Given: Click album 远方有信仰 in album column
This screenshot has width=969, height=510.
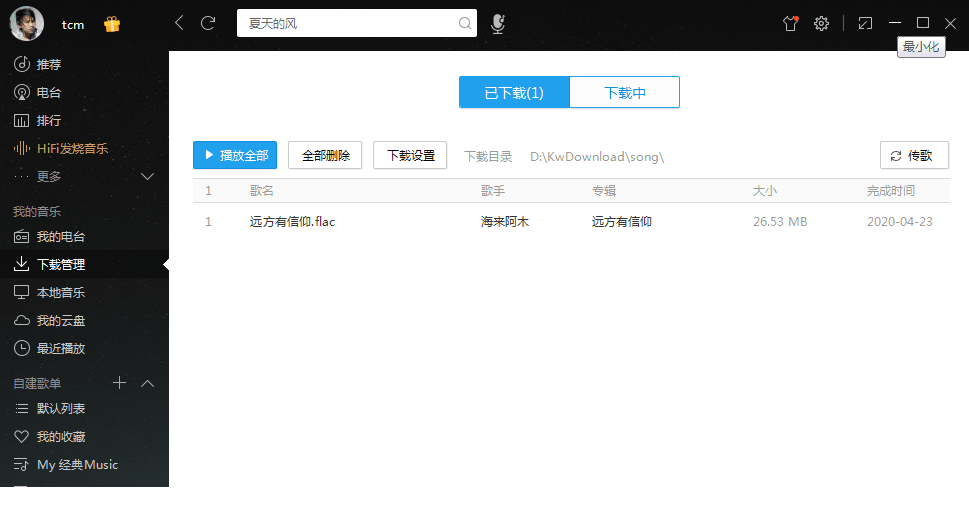Looking at the screenshot, I should 622,221.
